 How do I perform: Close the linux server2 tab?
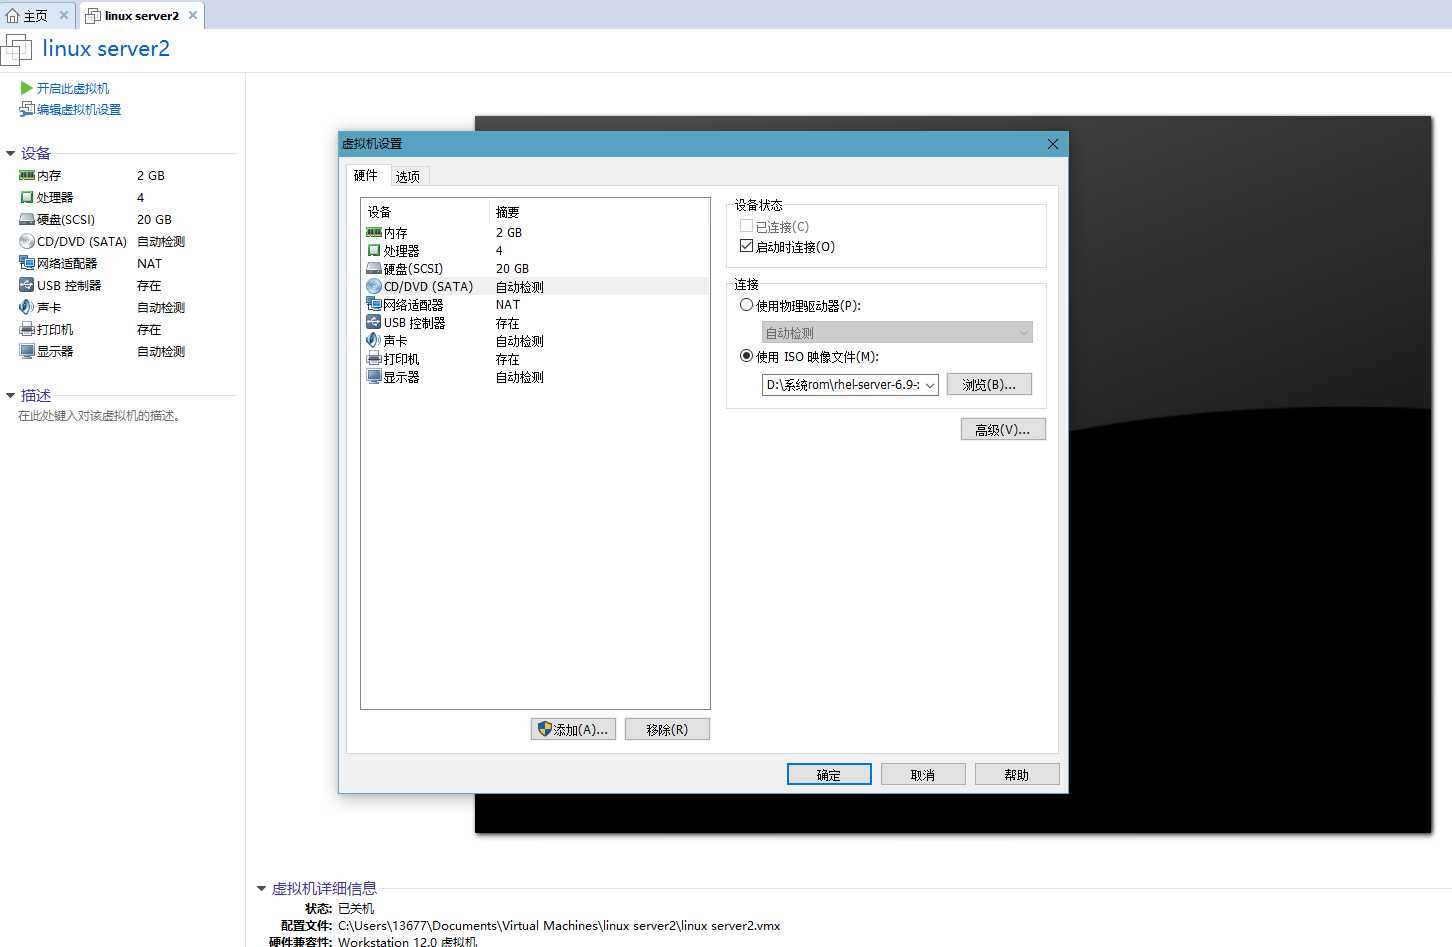193,15
